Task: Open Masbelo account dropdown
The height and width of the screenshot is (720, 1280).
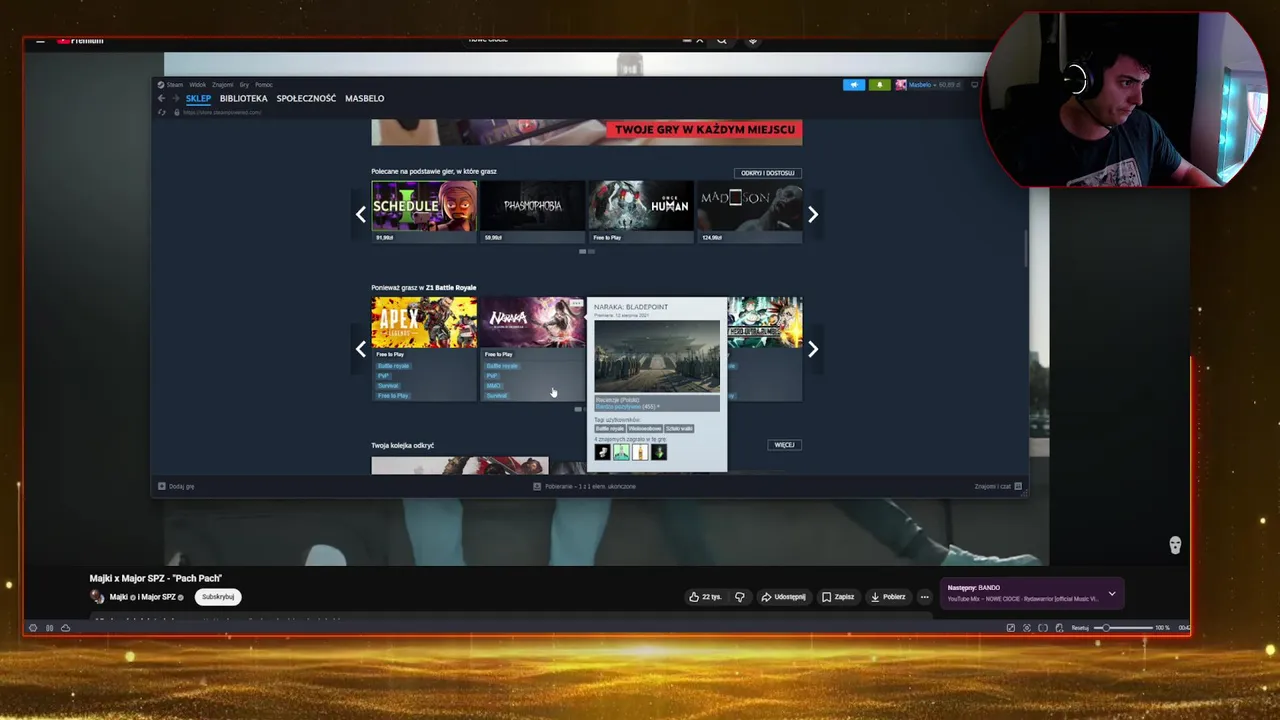Action: 929,85
